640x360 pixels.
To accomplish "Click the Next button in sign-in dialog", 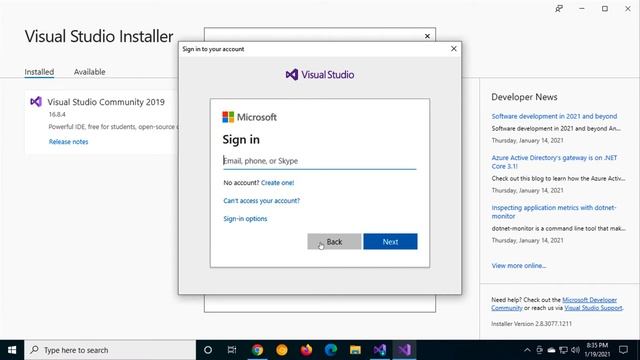I will (390, 242).
